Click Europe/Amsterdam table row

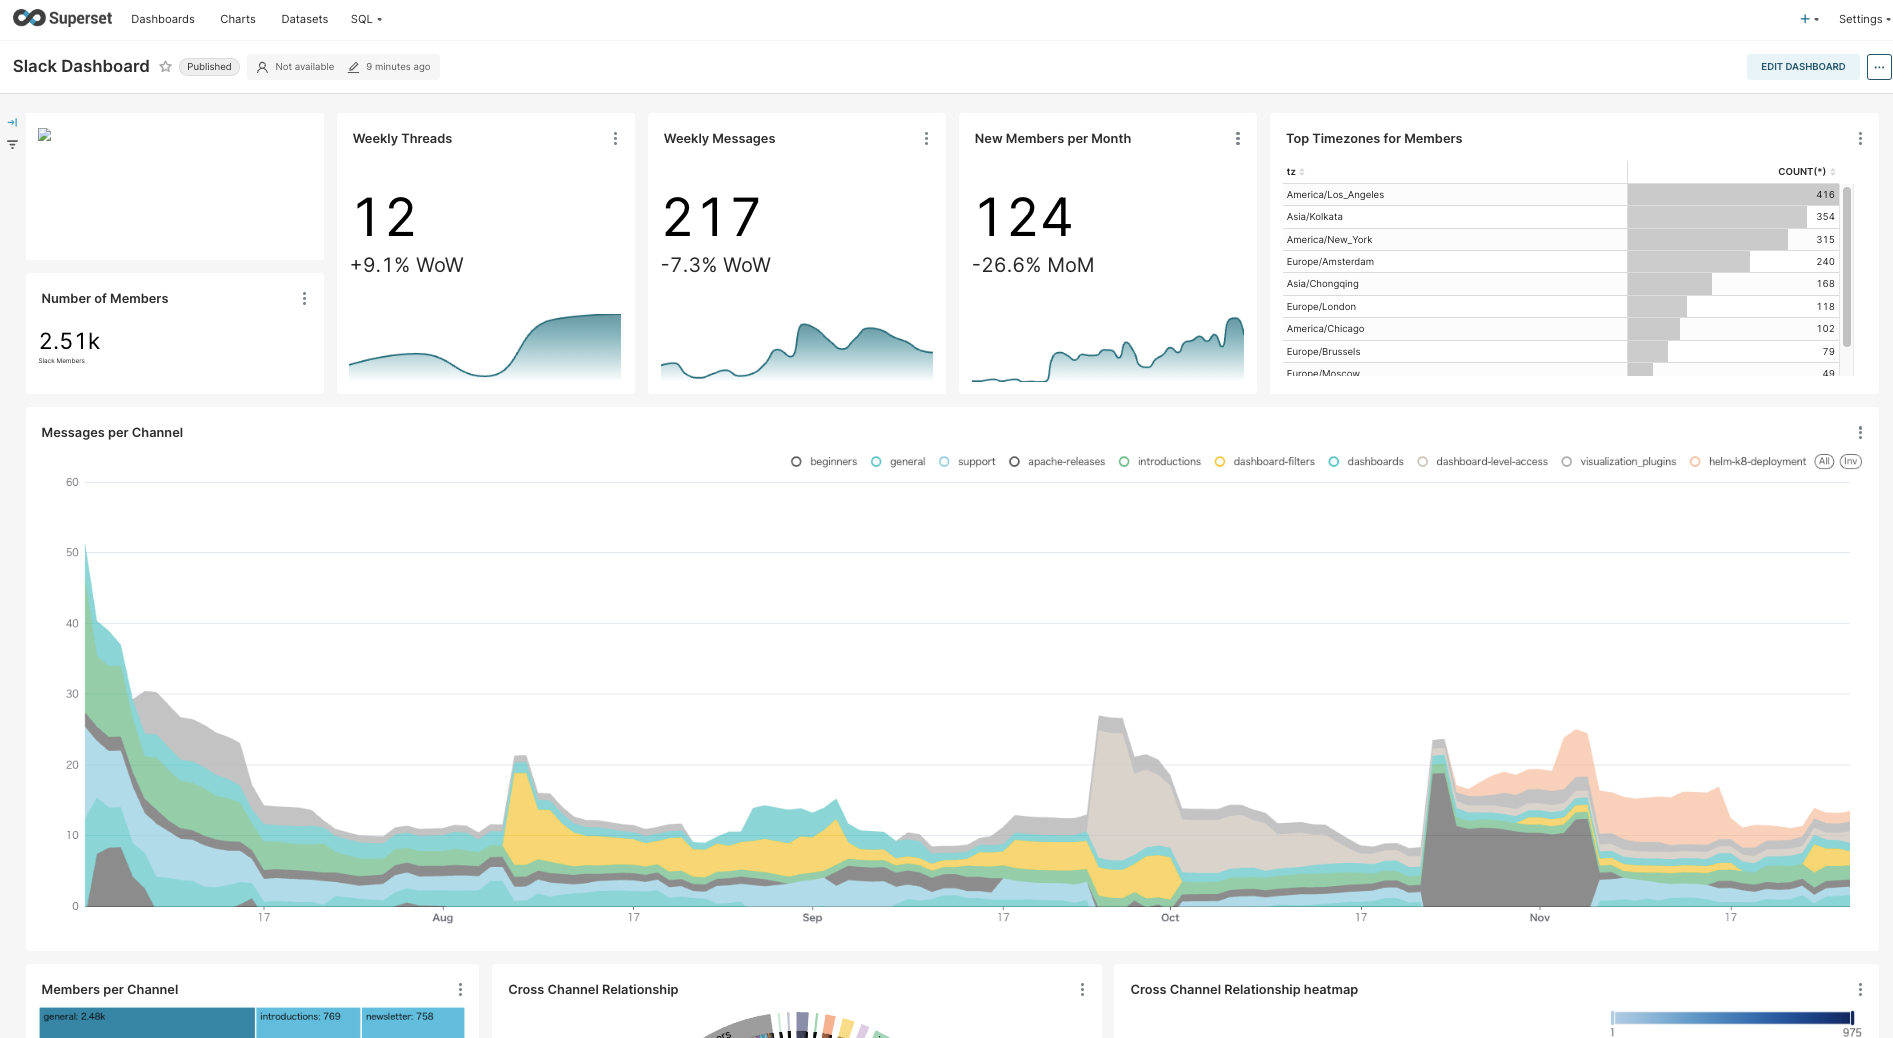(x=1561, y=262)
